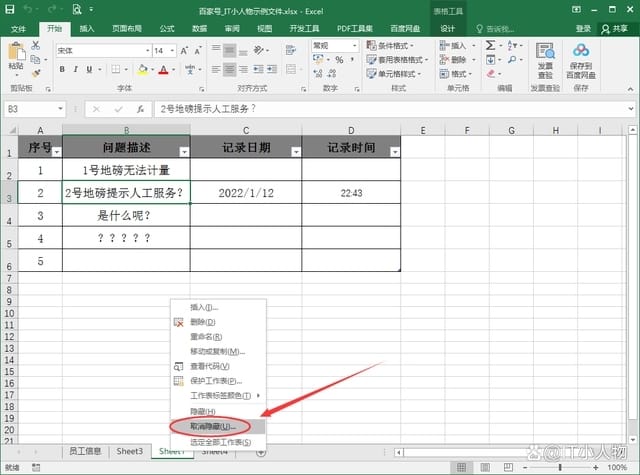Open the 记录日期 column filter dropdown
Image resolution: width=640 pixels, height=475 pixels.
click(x=294, y=151)
